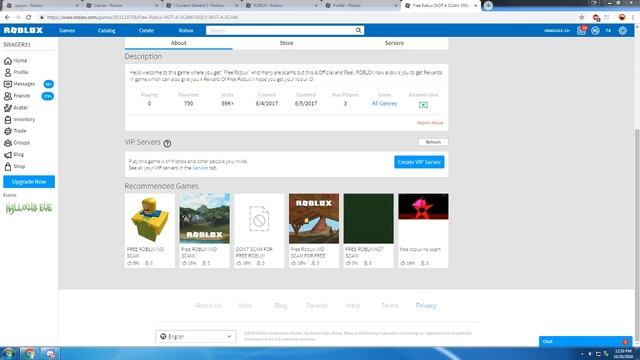Viewport: 640px width, 360px height.
Task: Click the Roblox logo in the header
Action: (23, 30)
